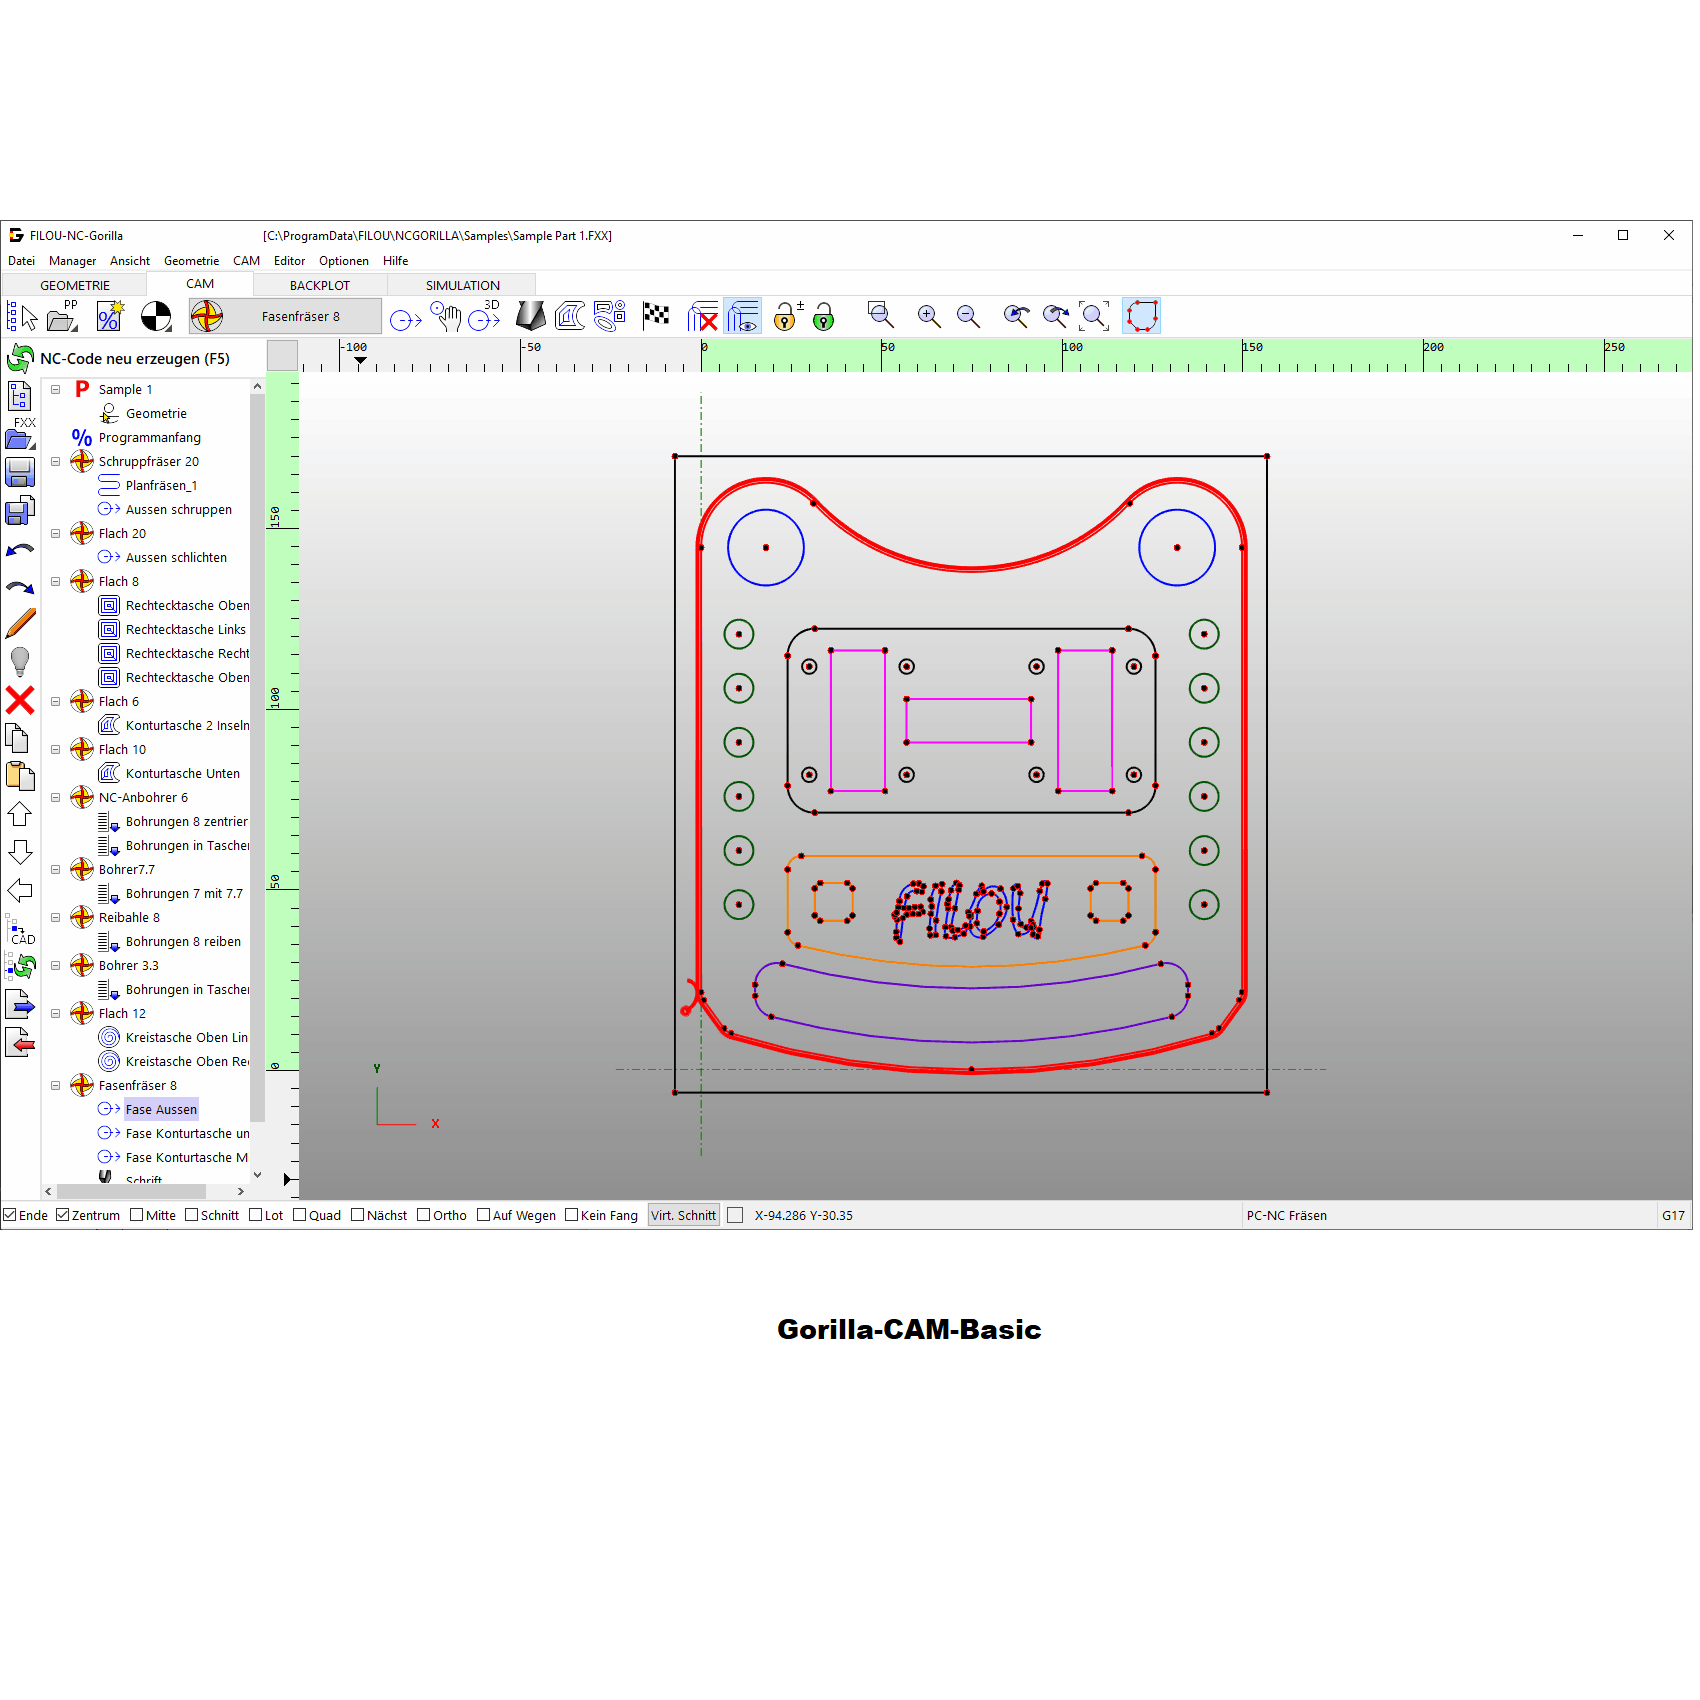Enable the Mitte snap checkbox

pos(137,1215)
